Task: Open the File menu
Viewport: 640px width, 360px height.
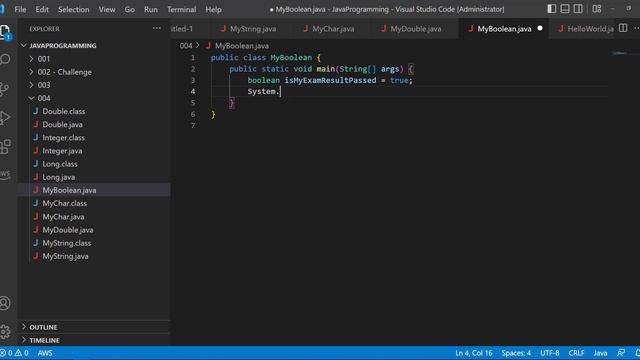Action: (x=20, y=9)
